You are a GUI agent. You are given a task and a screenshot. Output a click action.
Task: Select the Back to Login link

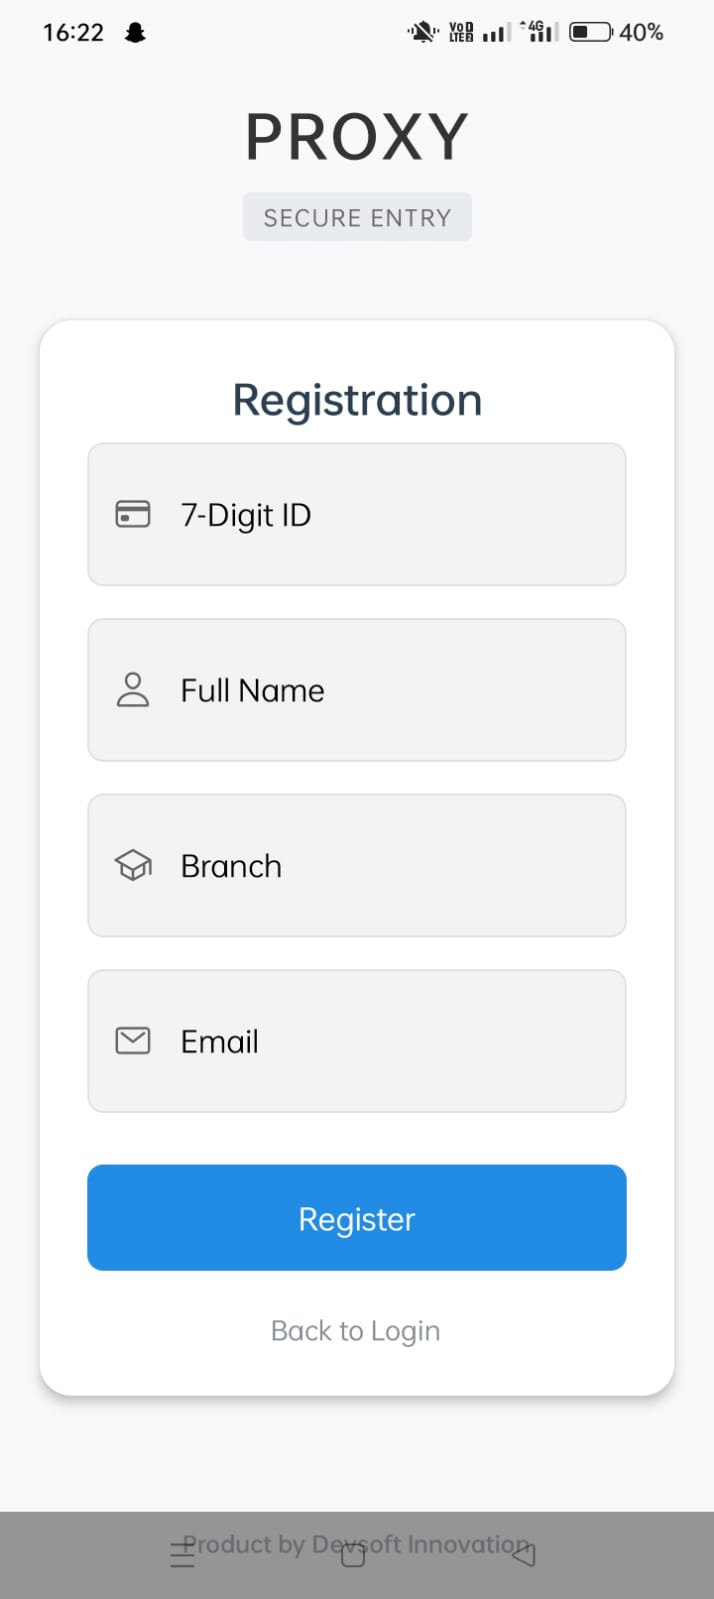pyautogui.click(x=355, y=1330)
